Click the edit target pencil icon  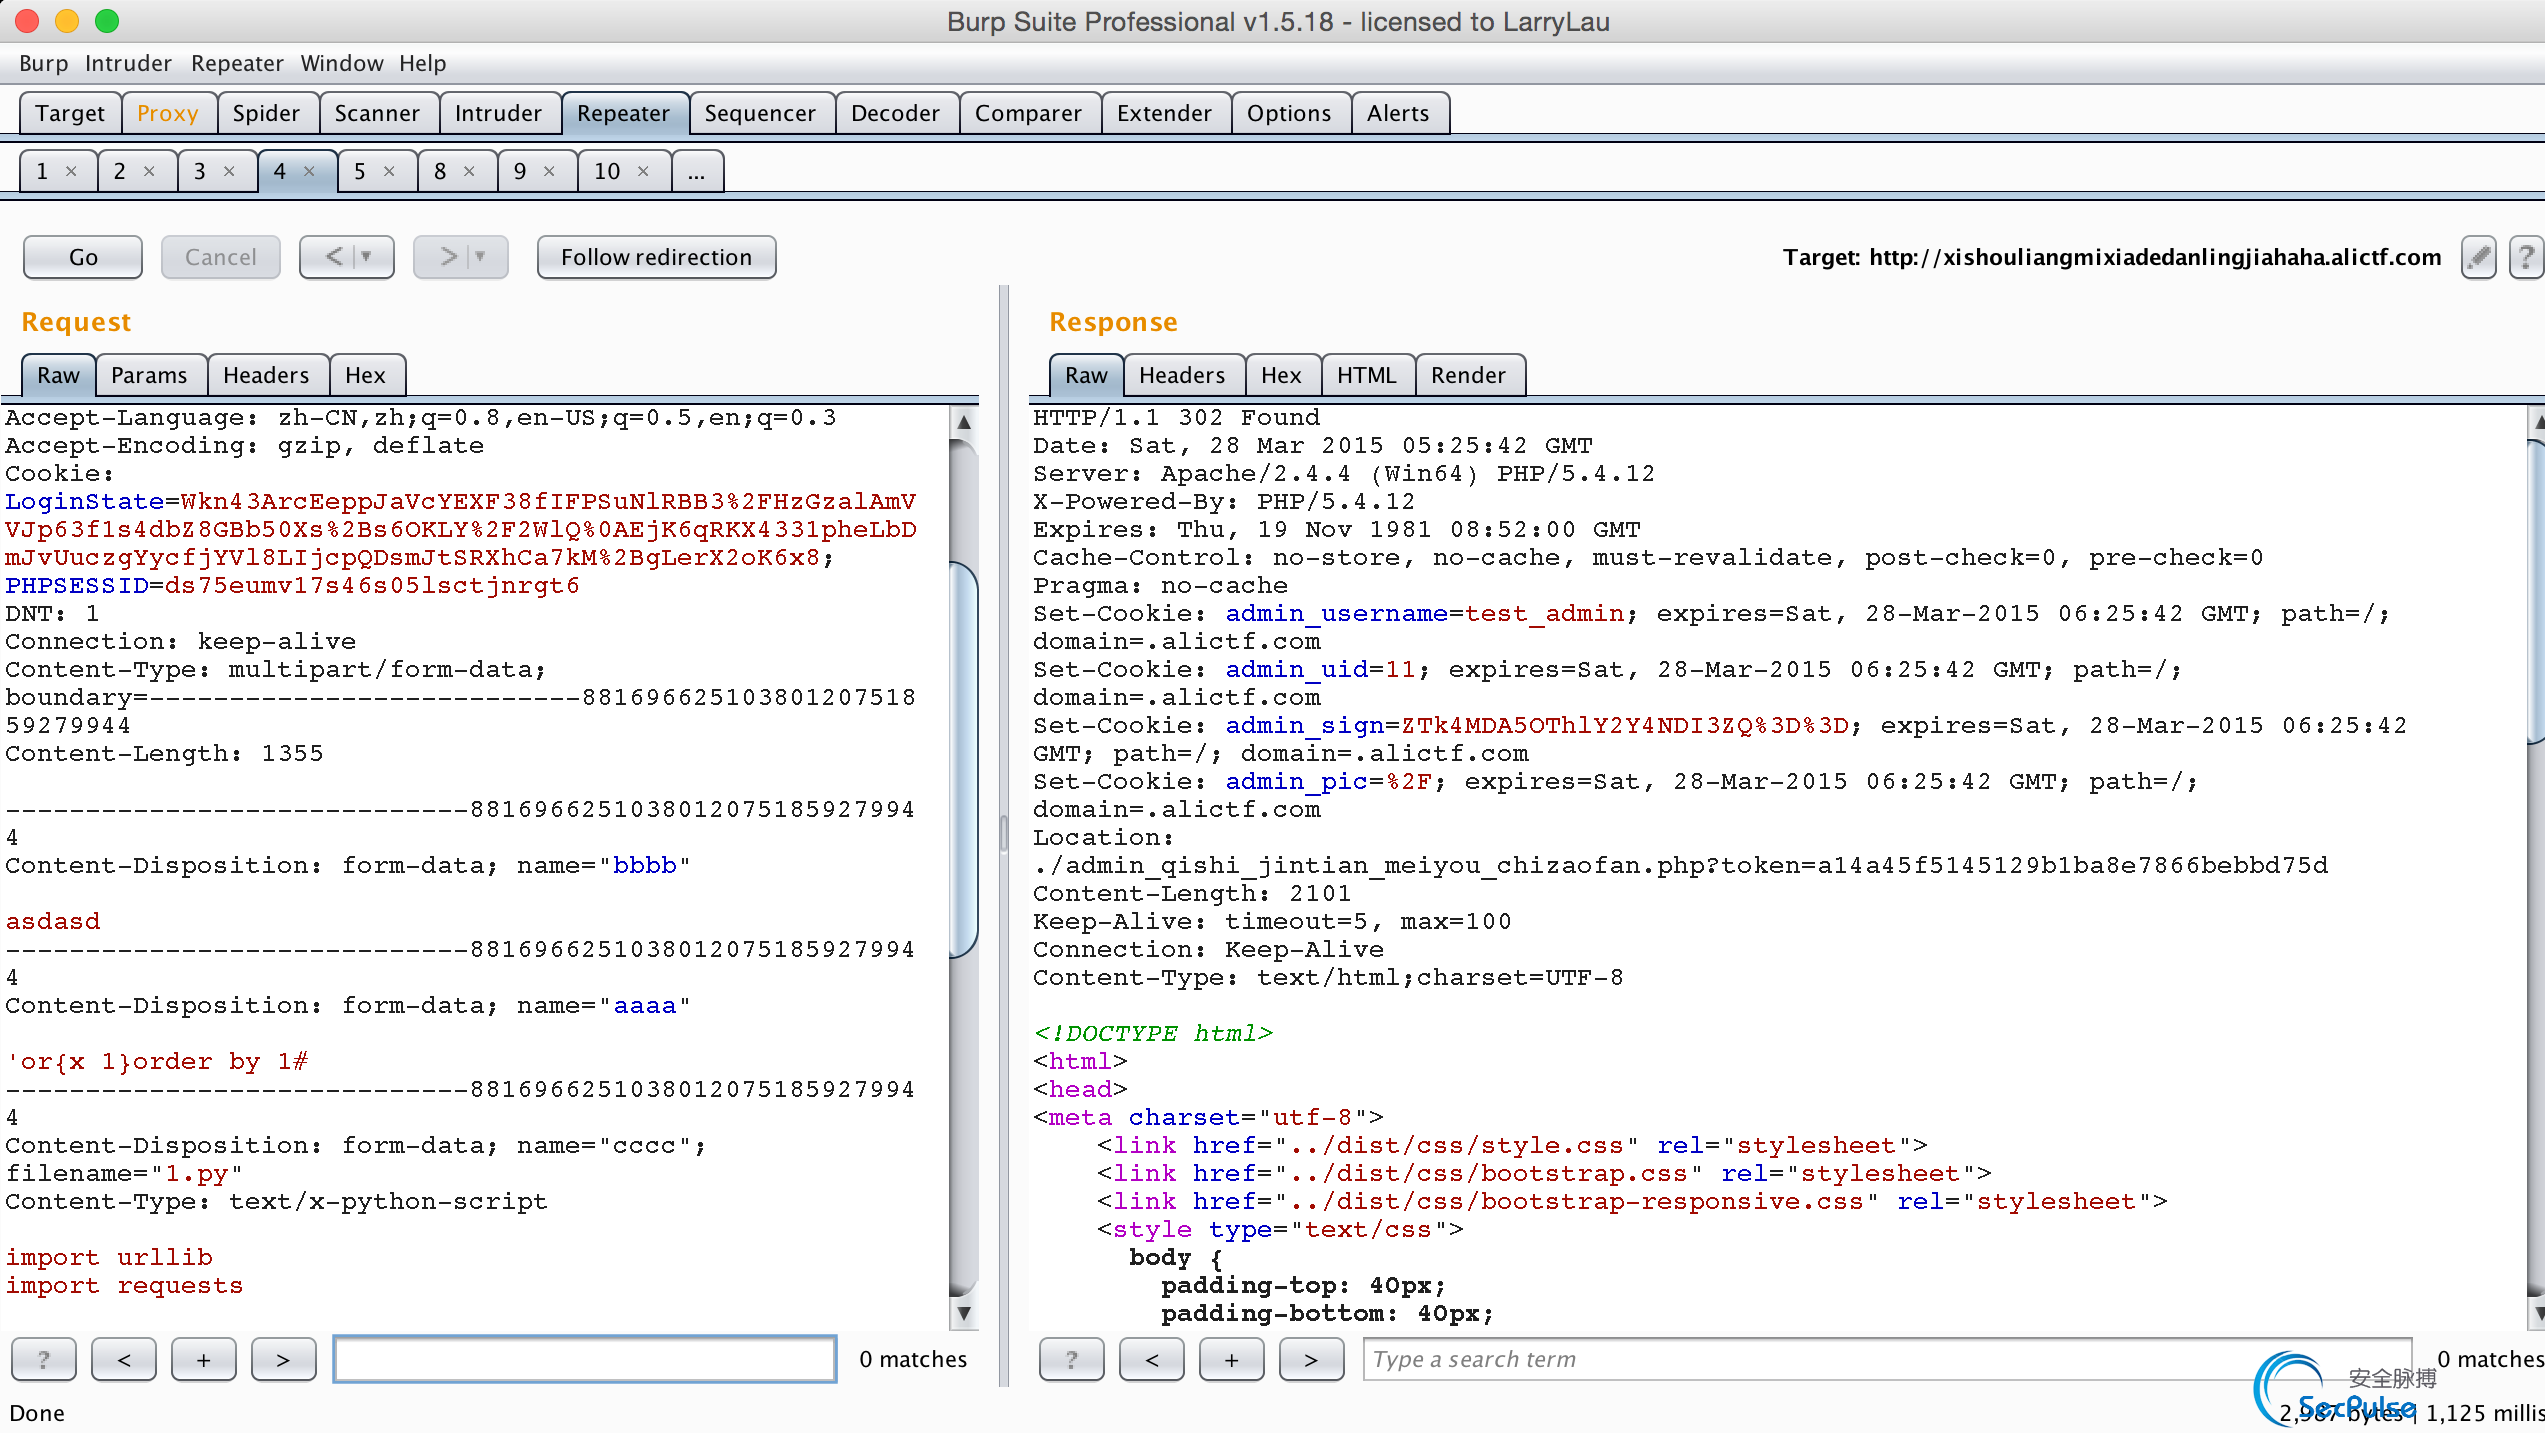tap(2478, 258)
